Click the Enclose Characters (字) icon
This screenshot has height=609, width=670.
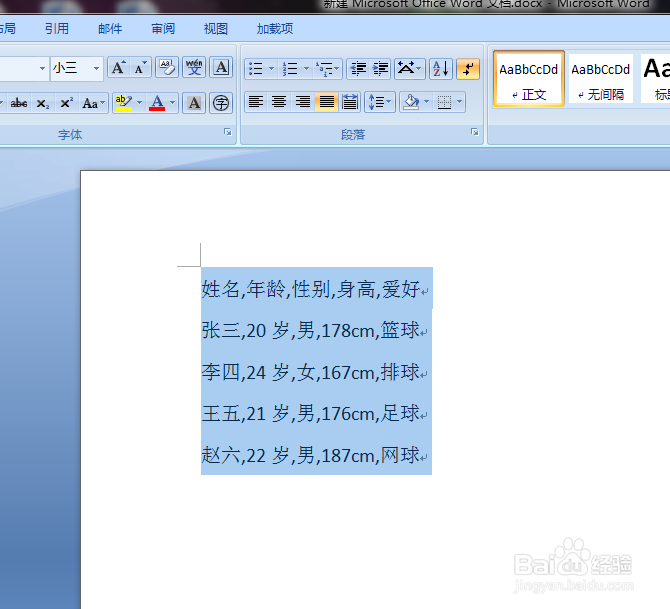coord(221,103)
